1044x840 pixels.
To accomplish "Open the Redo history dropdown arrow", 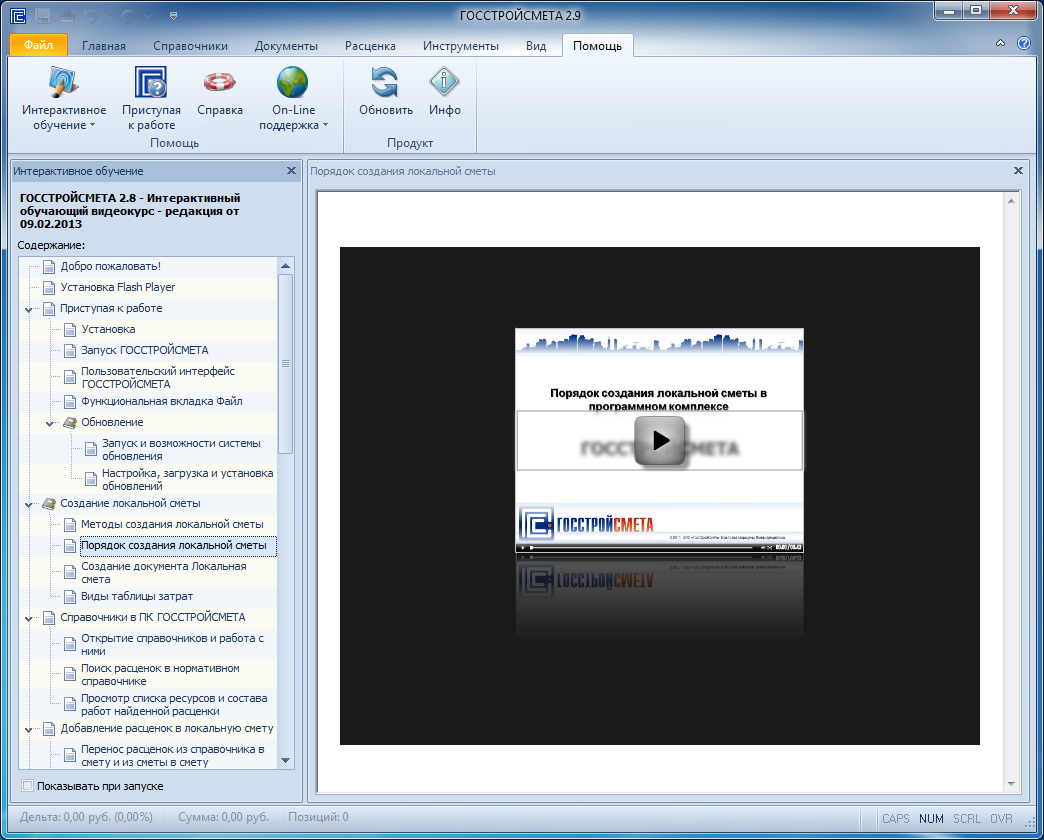I will pos(147,16).
